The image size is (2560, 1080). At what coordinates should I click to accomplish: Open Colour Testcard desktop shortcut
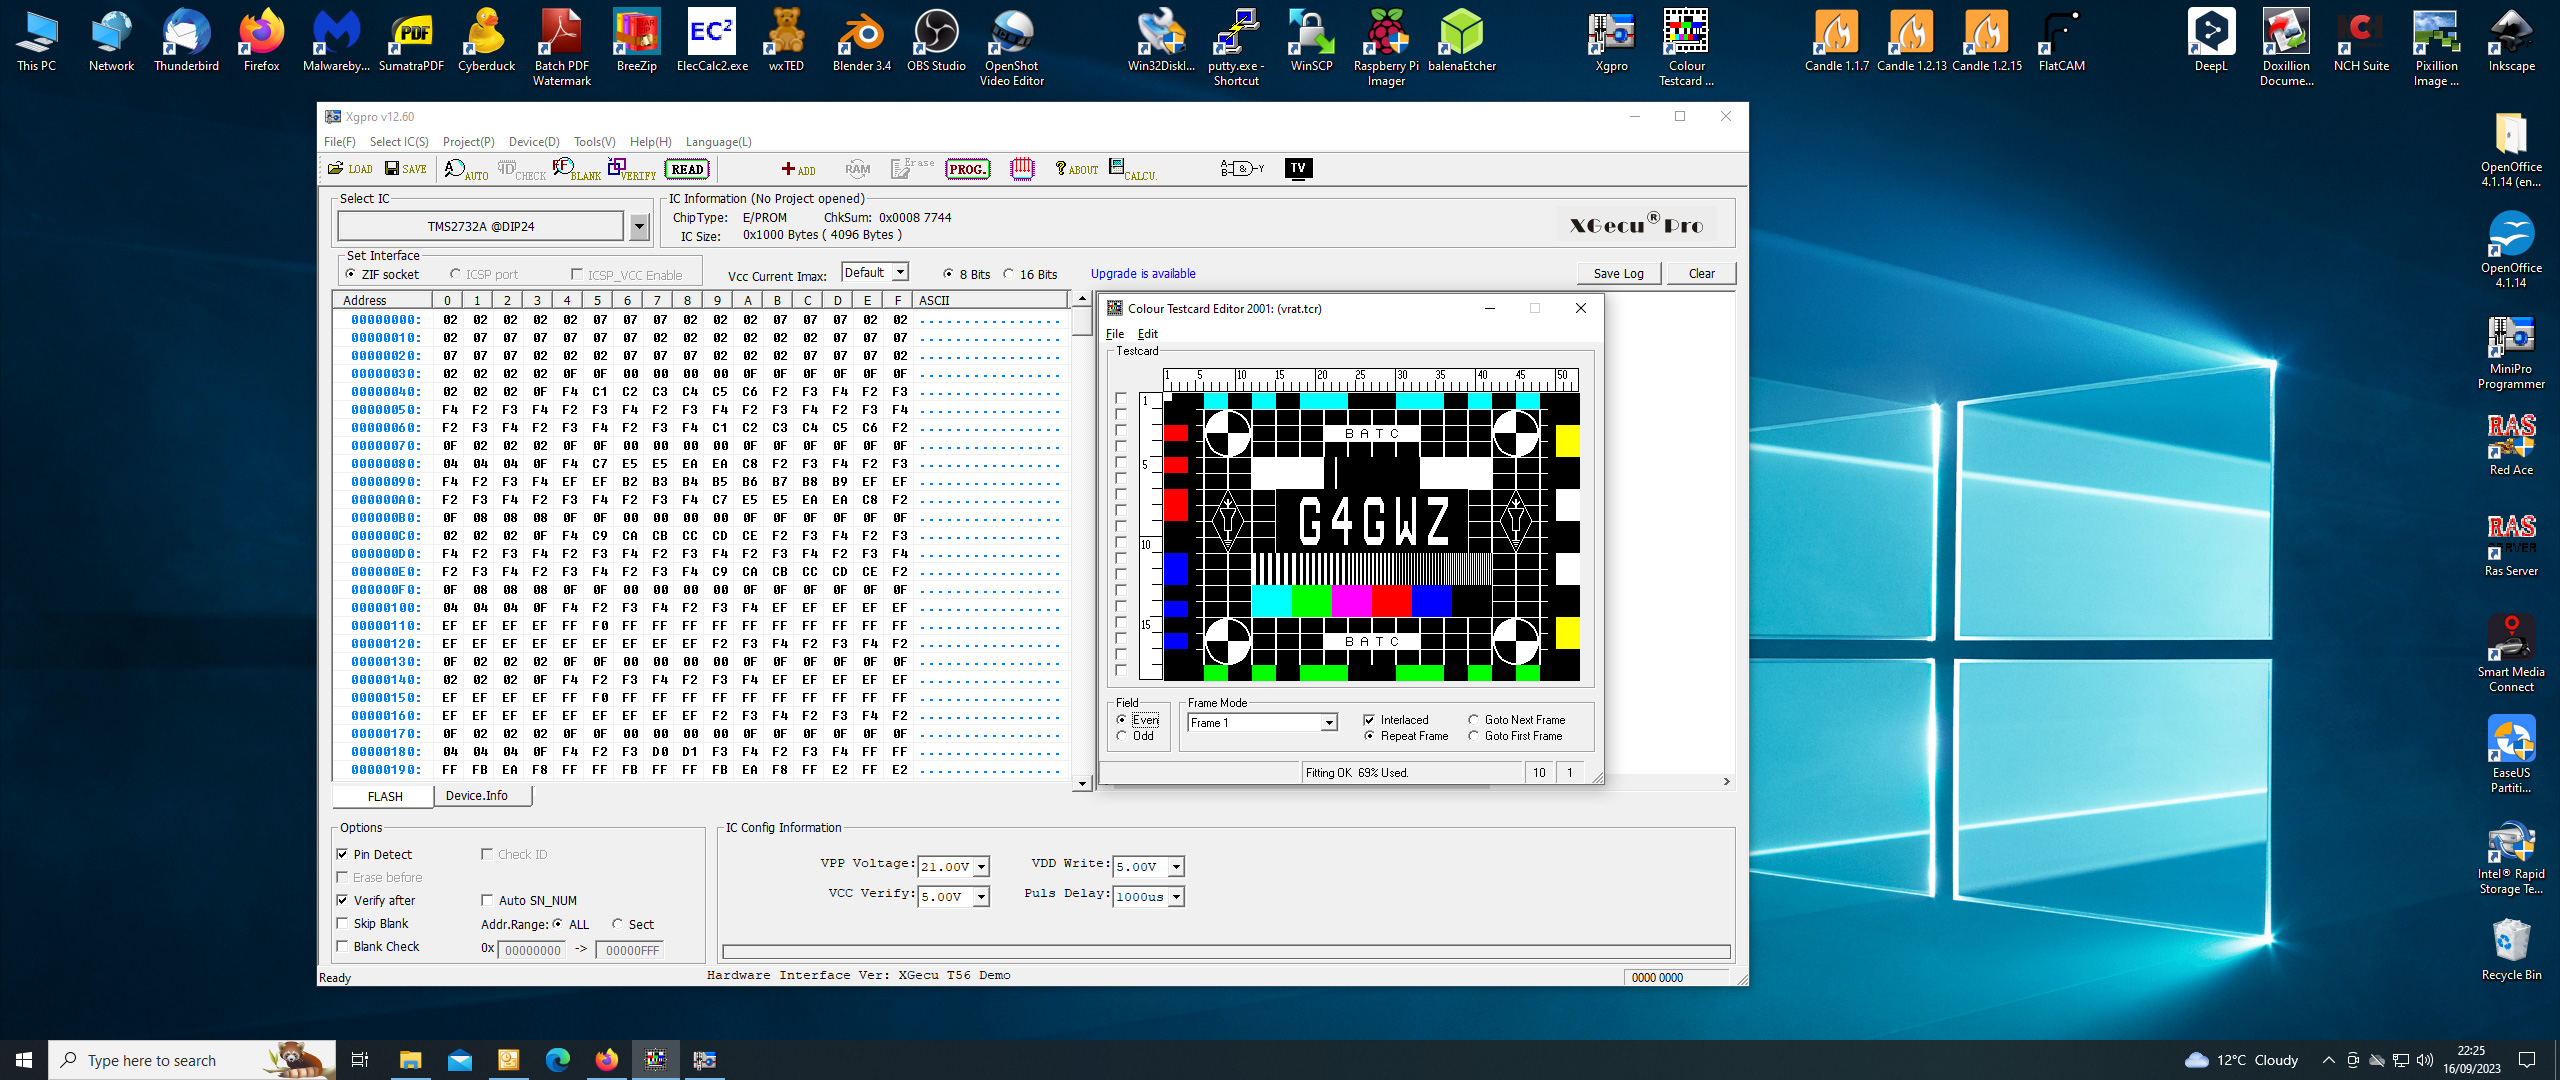[x=1686, y=48]
